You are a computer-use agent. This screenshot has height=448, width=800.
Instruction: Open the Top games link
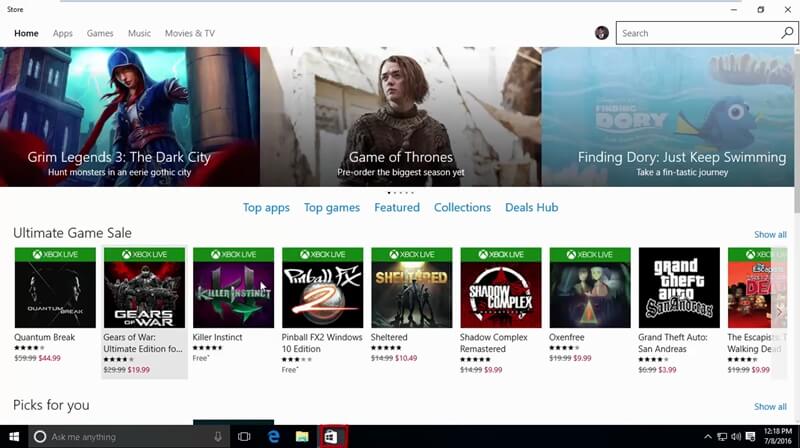(332, 208)
